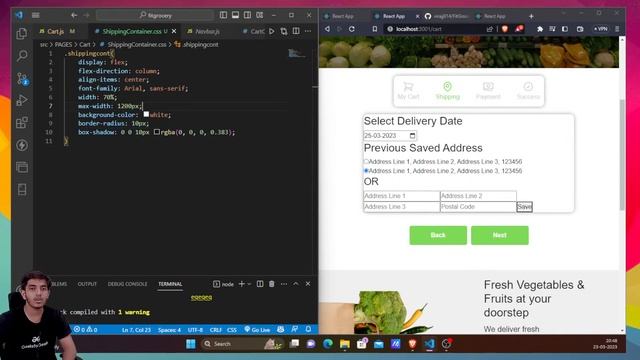The image size is (640, 360).
Task: Click the Payment step
Action: point(488,91)
